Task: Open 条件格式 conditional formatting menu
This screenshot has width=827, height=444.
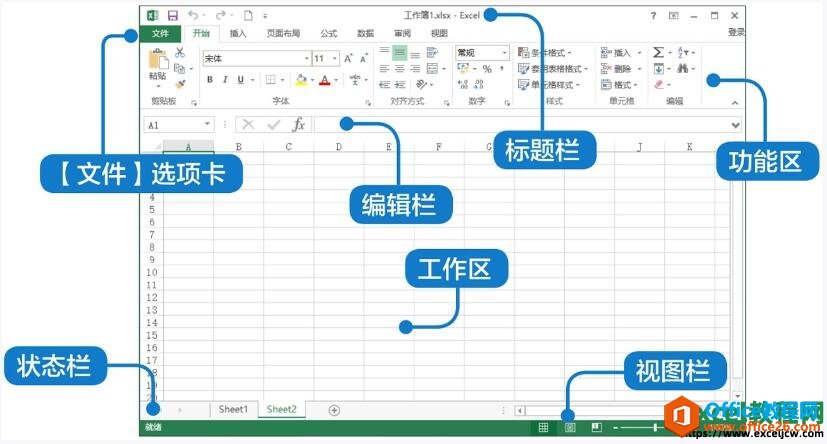Action: coord(545,53)
